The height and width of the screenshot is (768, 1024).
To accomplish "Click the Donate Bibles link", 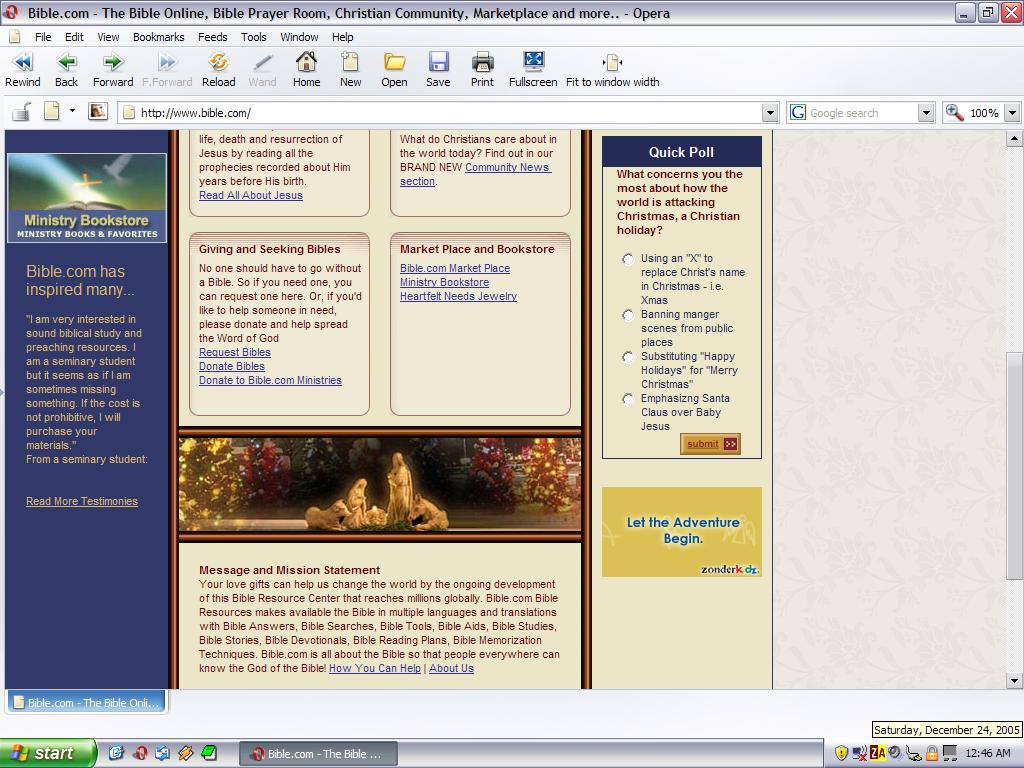I will click(232, 366).
